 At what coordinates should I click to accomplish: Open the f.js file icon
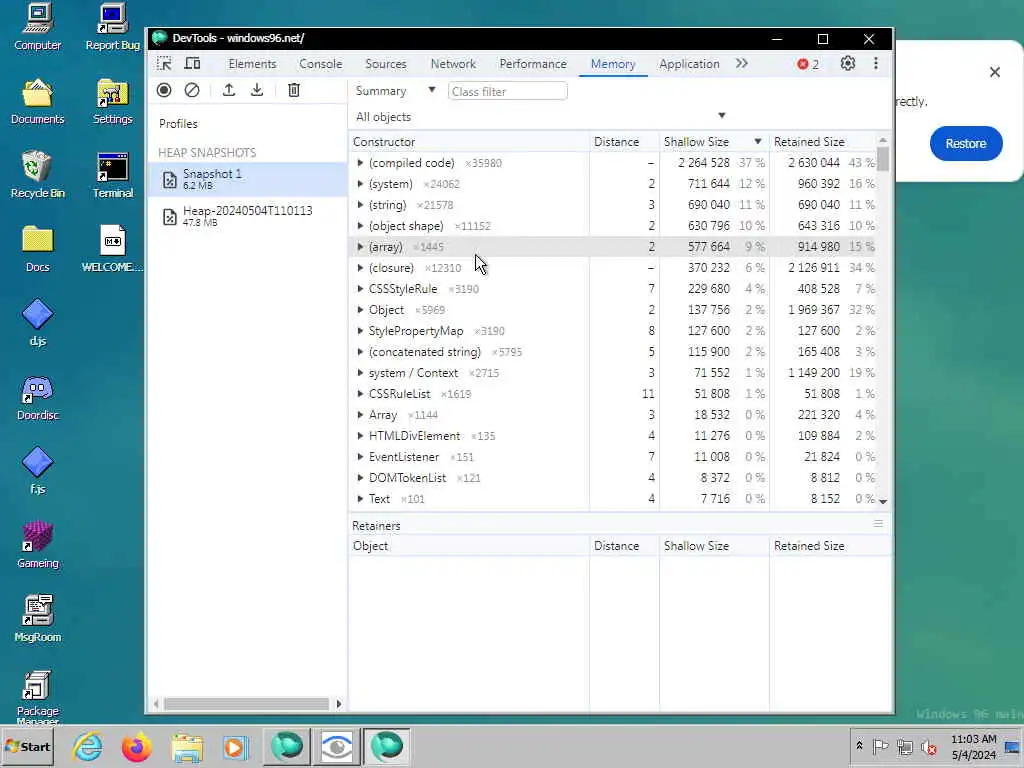tap(37, 471)
